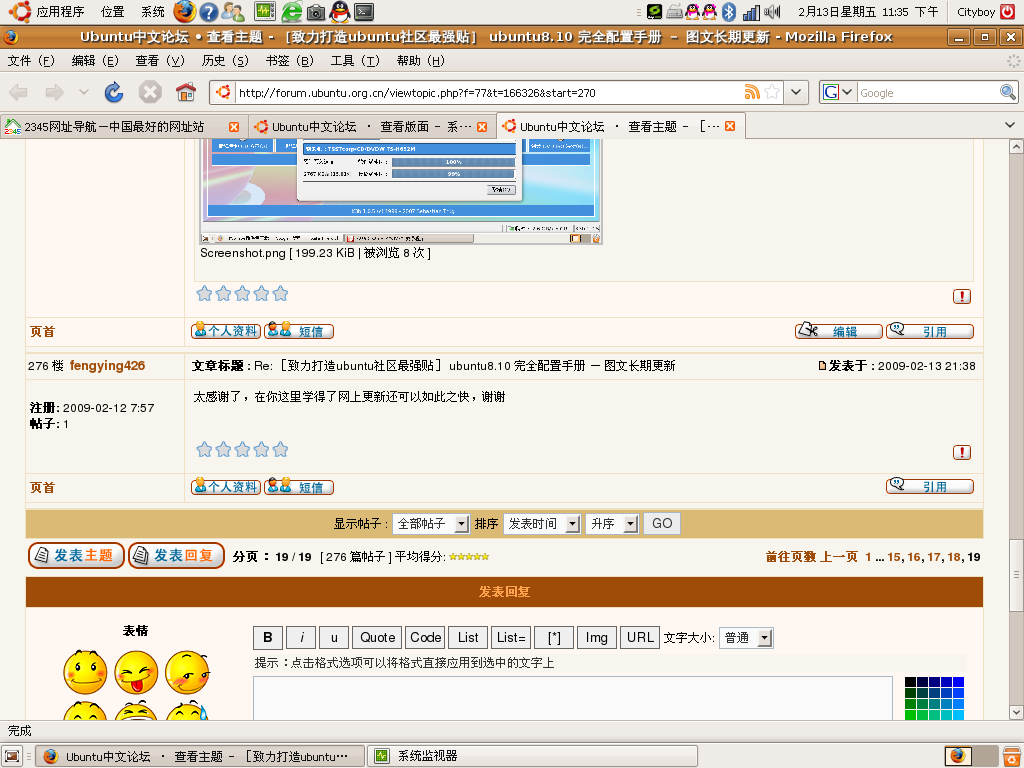1024x768 pixels.
Task: Open the 工具 tools menu
Action: (x=355, y=61)
